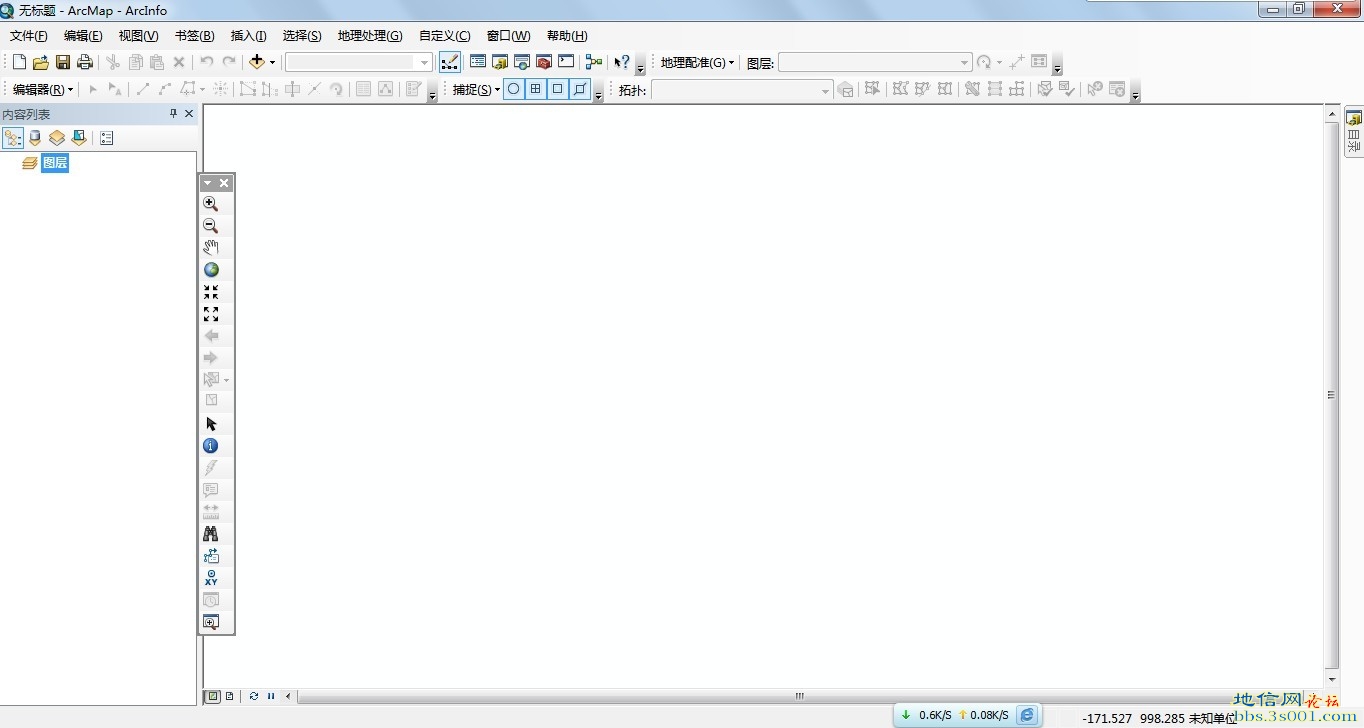The image size is (1364, 728).
Task: Select the 图层 data frame
Action: click(55, 163)
